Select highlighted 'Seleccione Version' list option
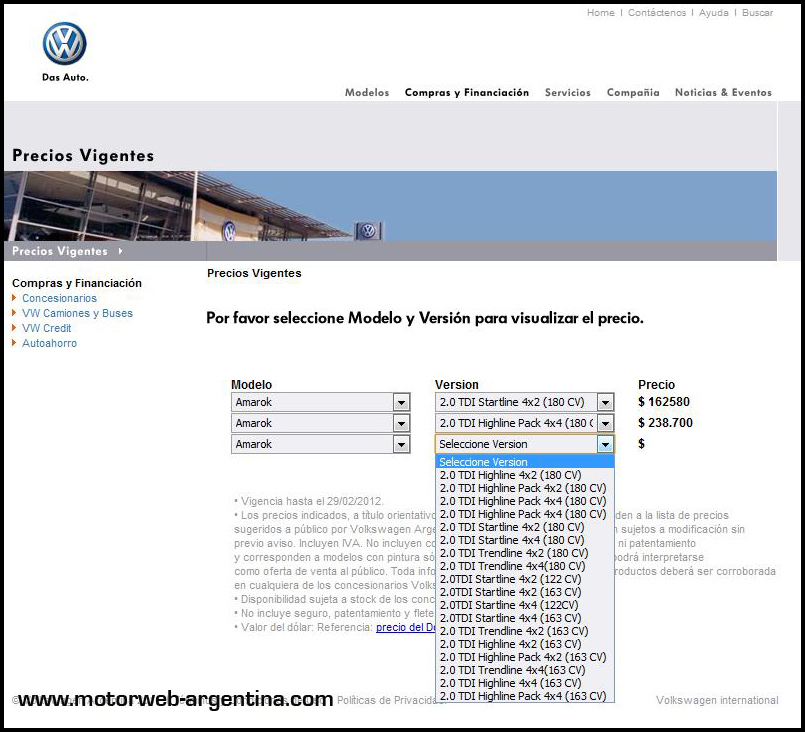 tap(525, 461)
